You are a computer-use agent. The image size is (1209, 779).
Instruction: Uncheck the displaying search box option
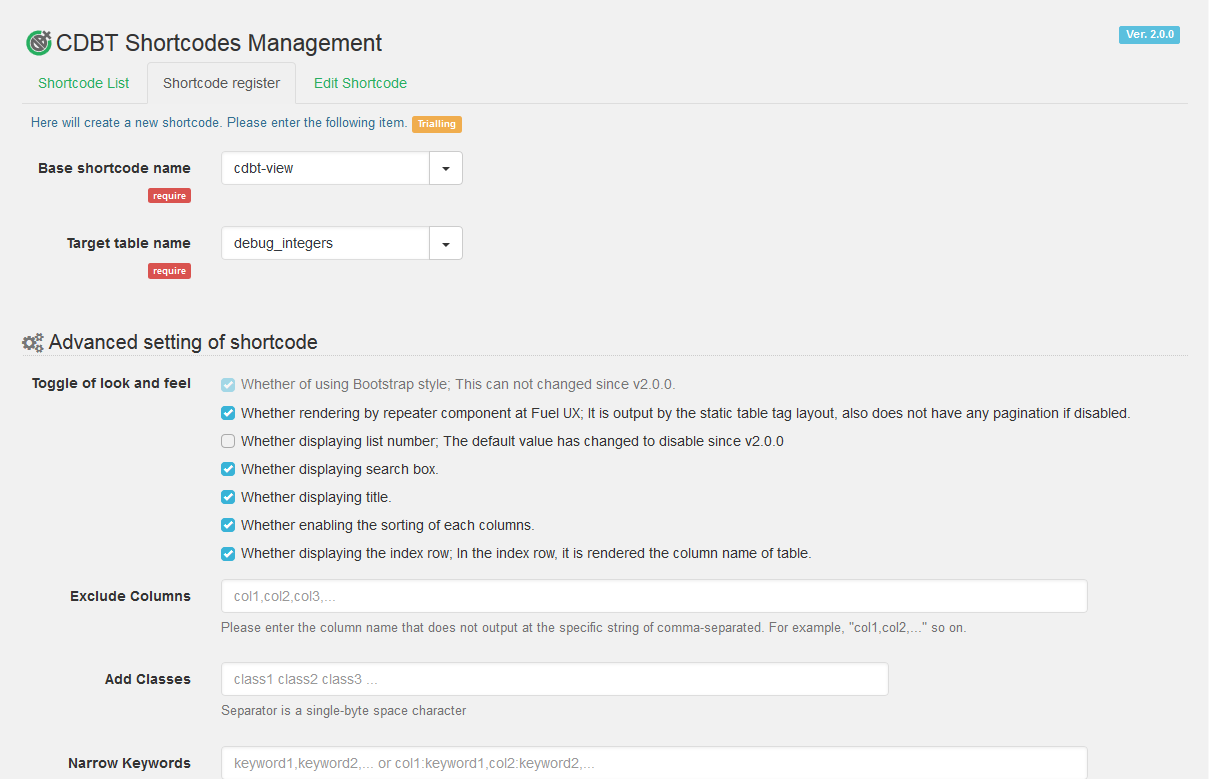pyautogui.click(x=228, y=469)
